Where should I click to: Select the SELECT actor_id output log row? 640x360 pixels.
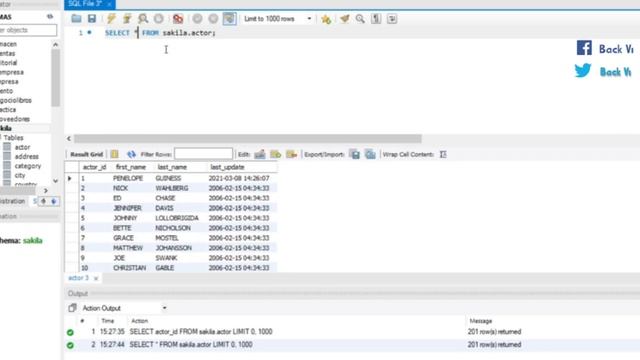(x=351, y=332)
